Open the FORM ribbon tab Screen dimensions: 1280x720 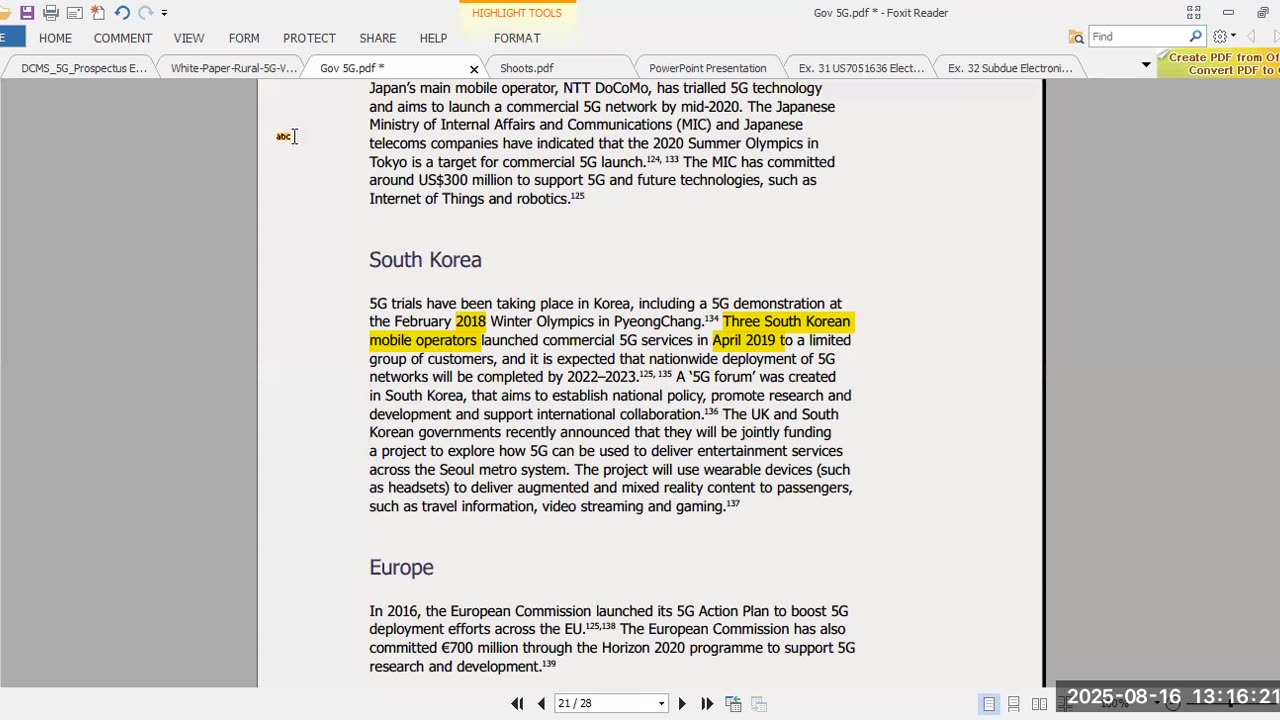coord(244,38)
